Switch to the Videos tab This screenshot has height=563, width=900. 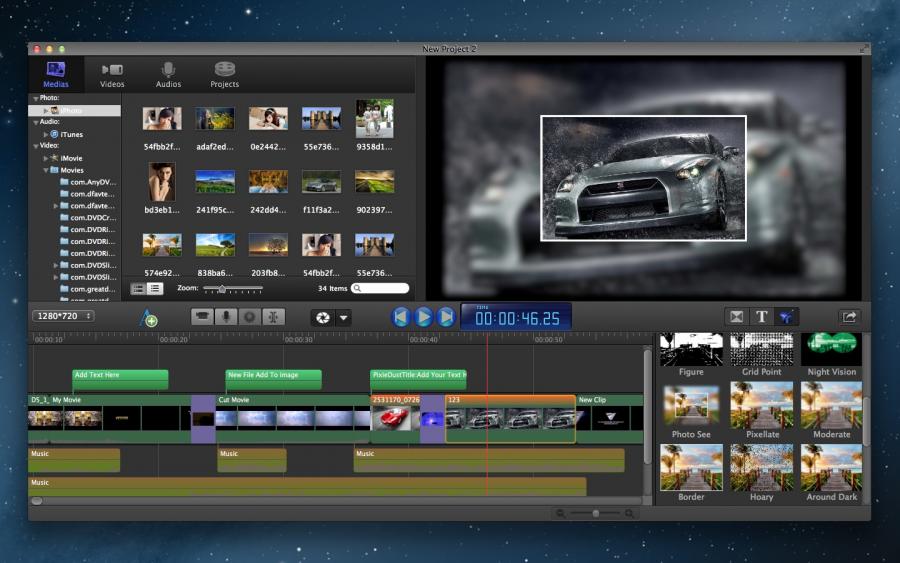click(x=112, y=75)
